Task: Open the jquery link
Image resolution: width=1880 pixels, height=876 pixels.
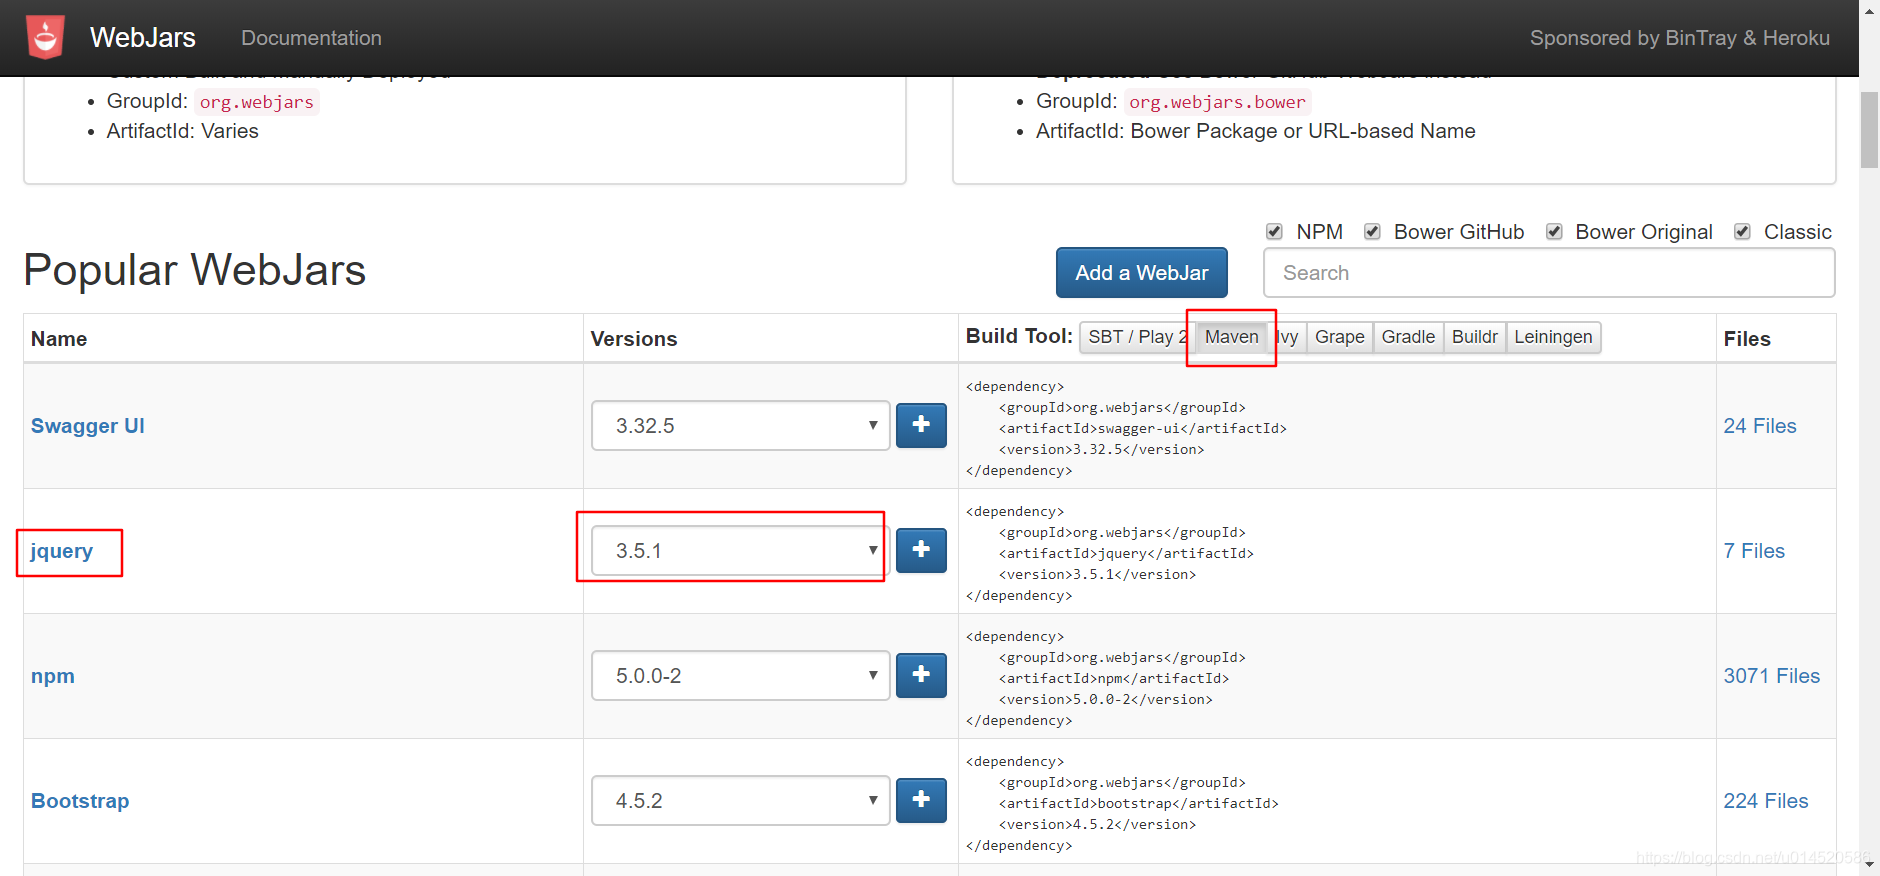Action: 62,551
